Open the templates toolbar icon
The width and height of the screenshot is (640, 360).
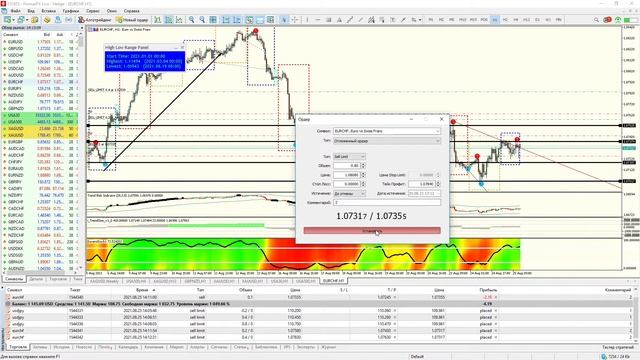(x=270, y=20)
